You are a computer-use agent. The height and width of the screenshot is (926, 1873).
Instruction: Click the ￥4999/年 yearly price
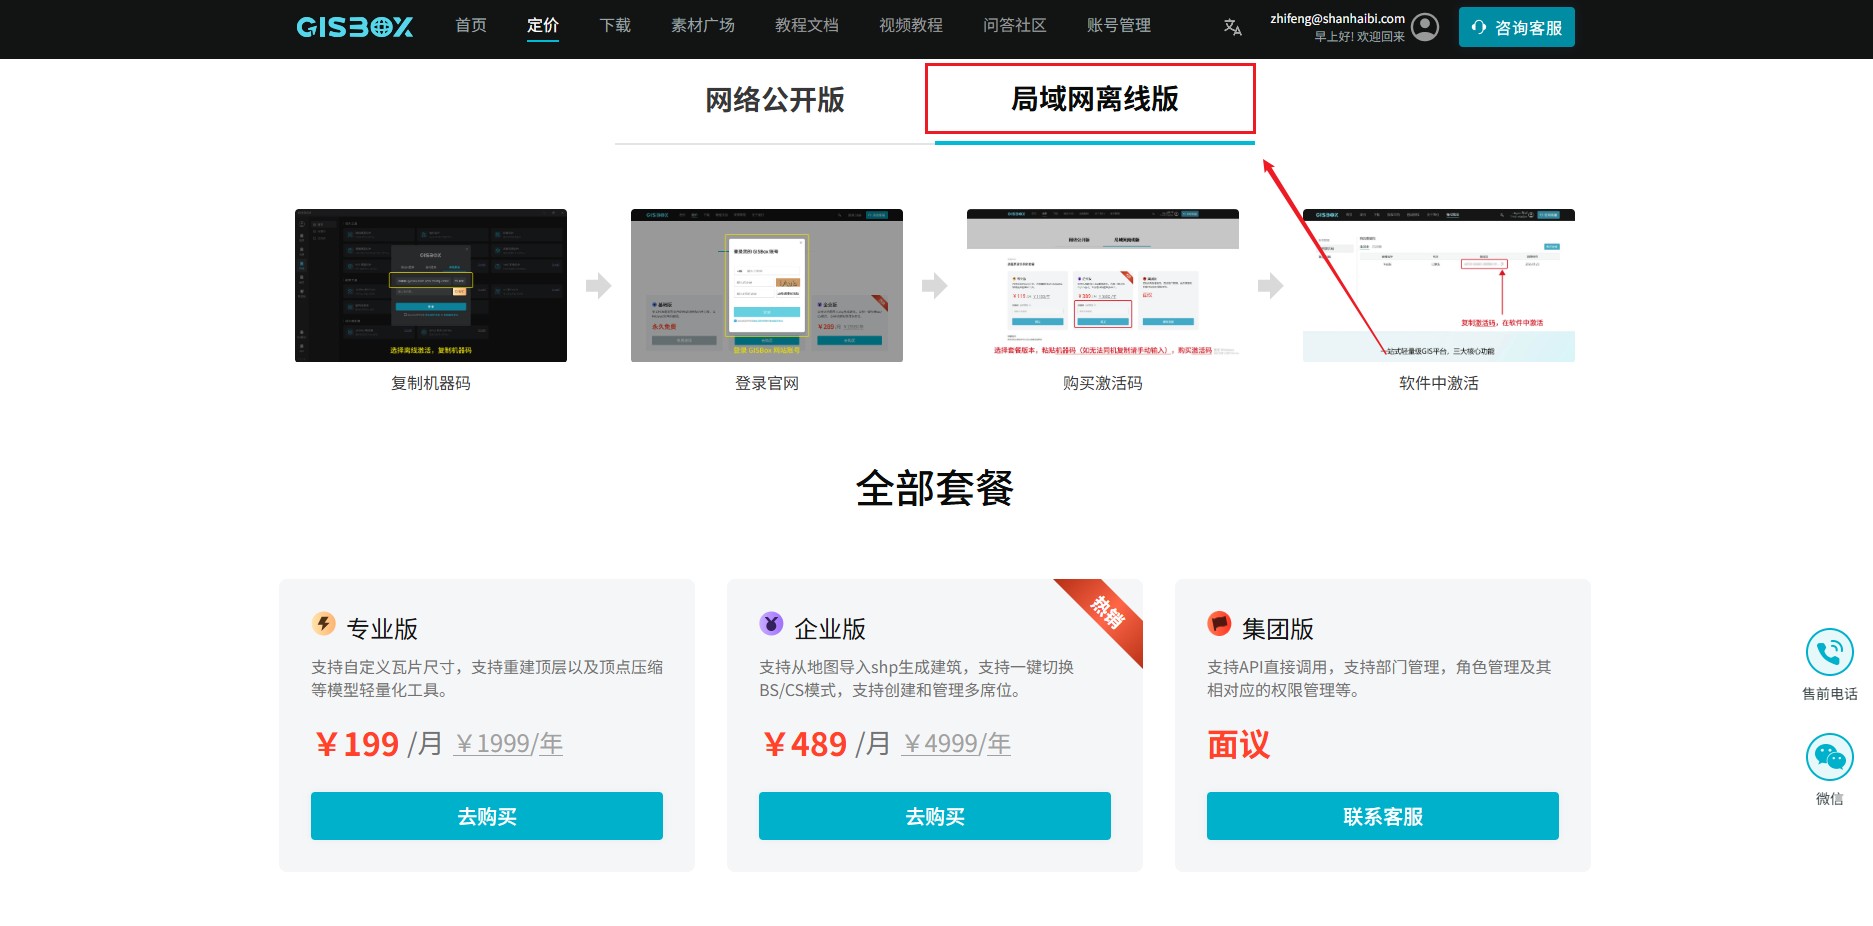tap(956, 744)
